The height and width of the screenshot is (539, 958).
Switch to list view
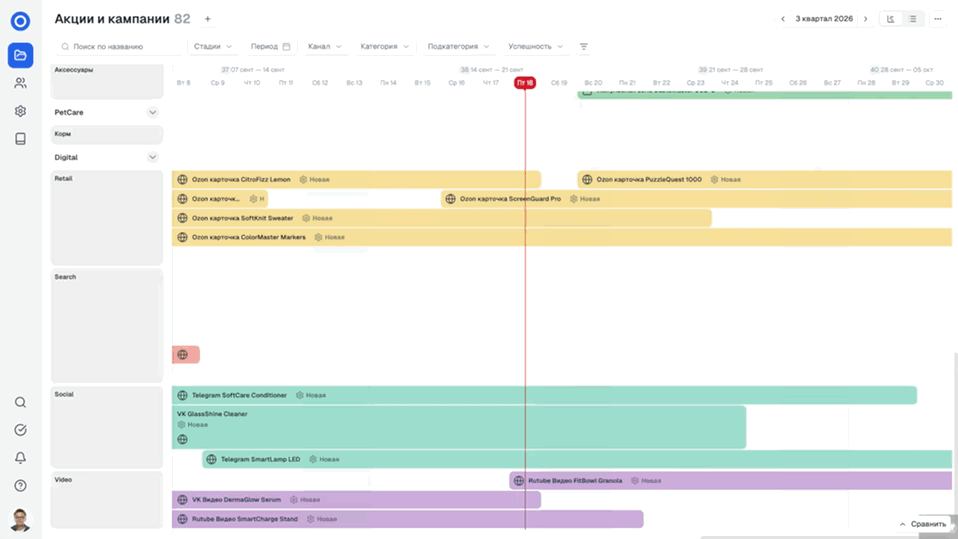[x=913, y=19]
